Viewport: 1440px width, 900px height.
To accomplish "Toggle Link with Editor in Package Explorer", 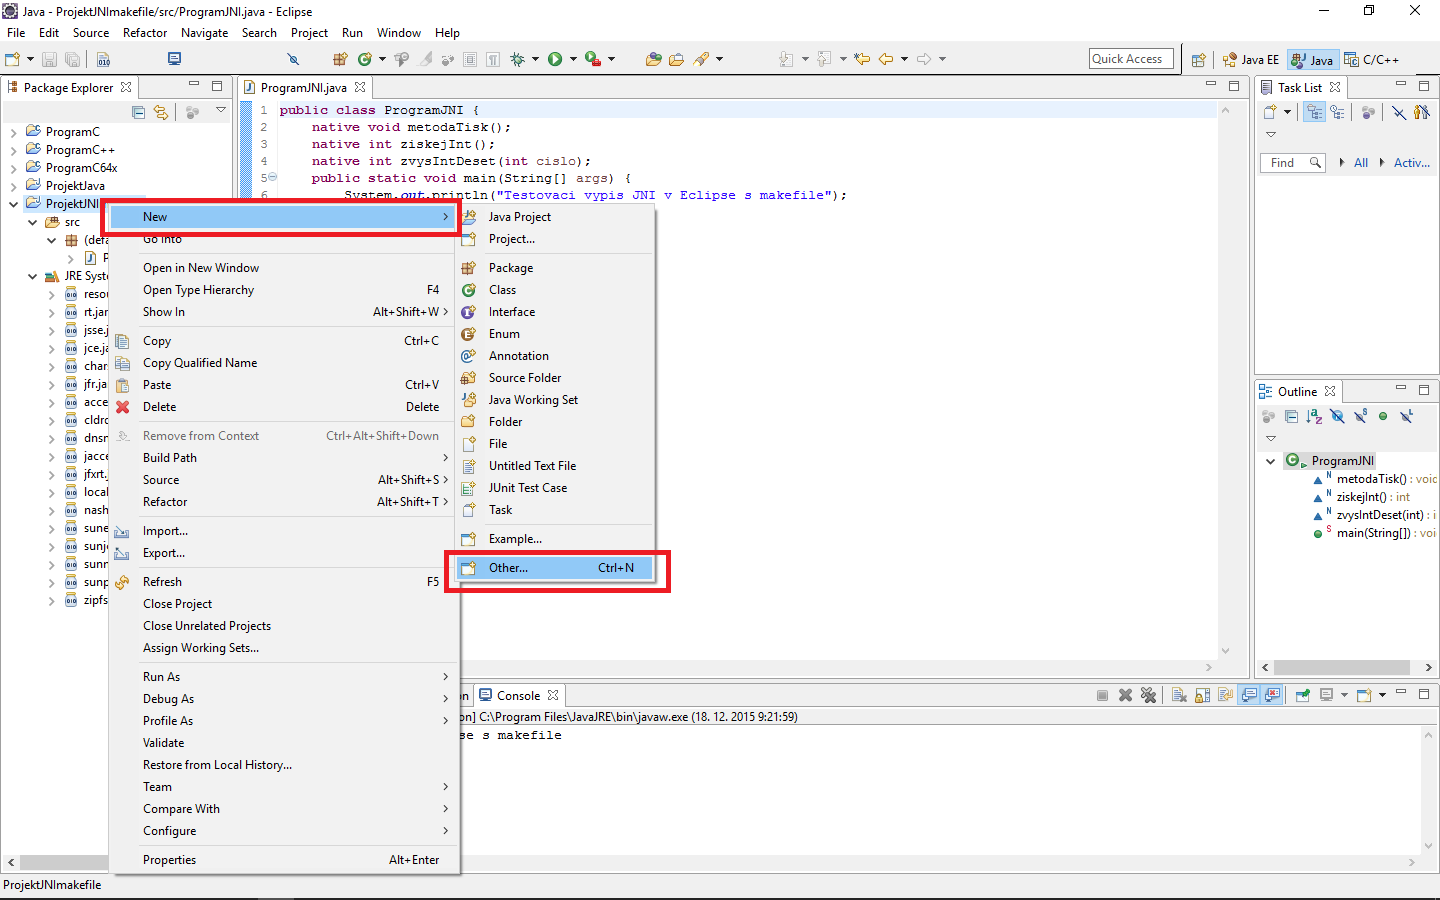I will (x=161, y=112).
